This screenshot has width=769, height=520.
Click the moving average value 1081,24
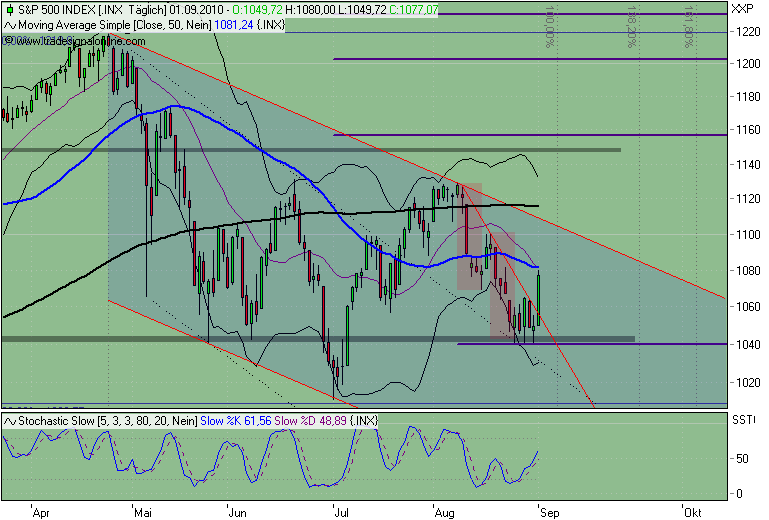pos(234,25)
